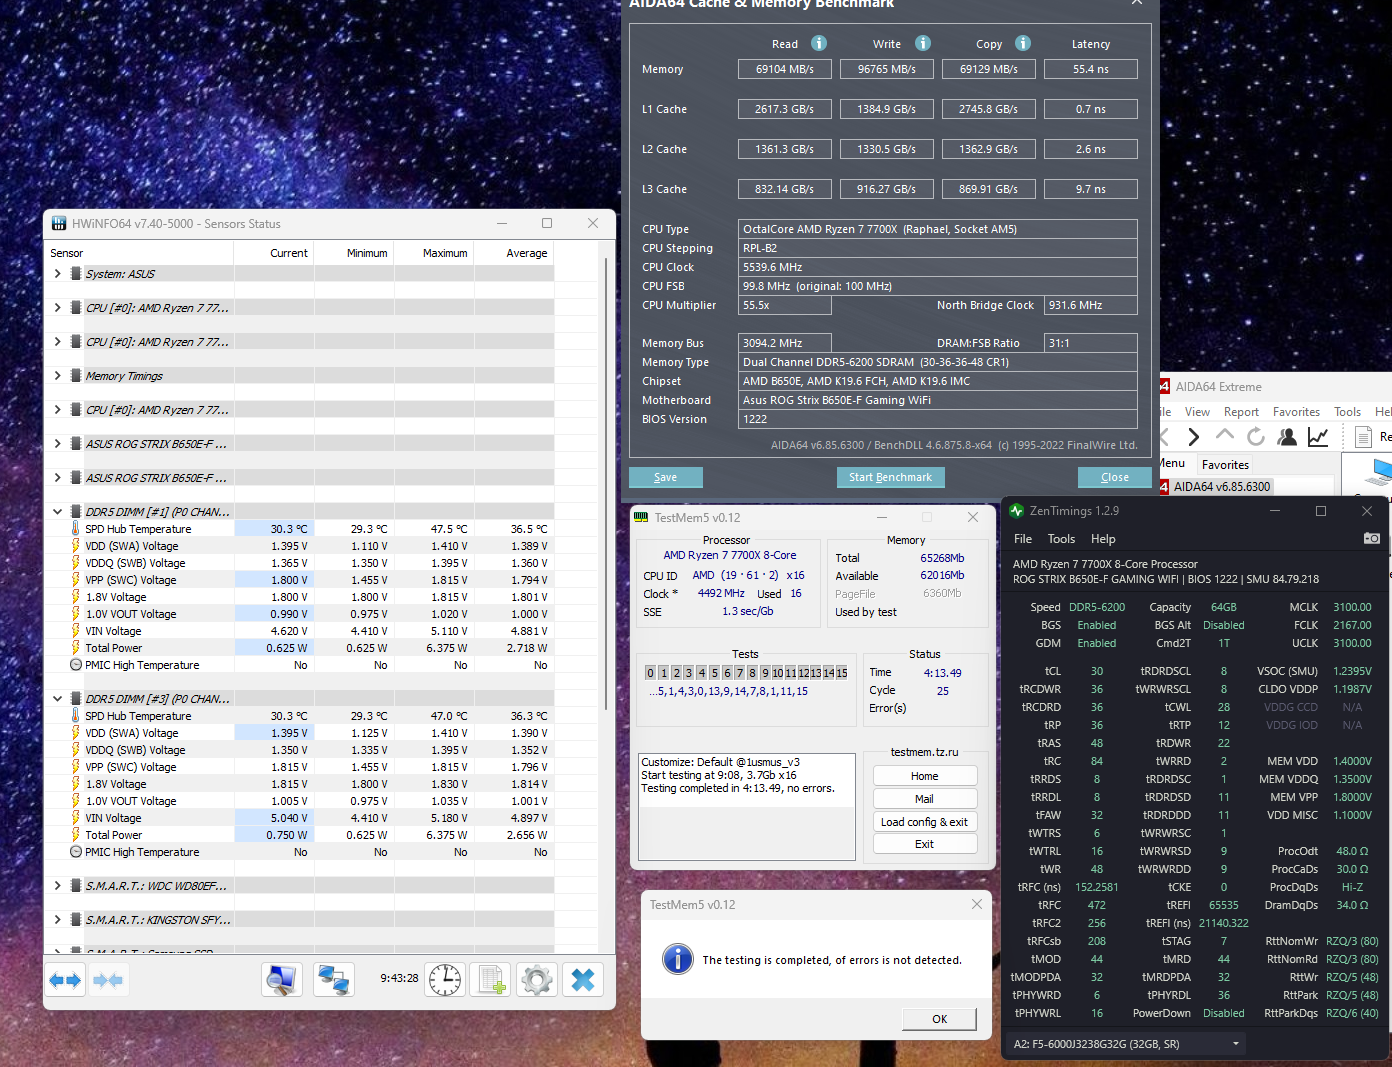Click the clock reset timer icon in HWiNFO

(x=445, y=980)
